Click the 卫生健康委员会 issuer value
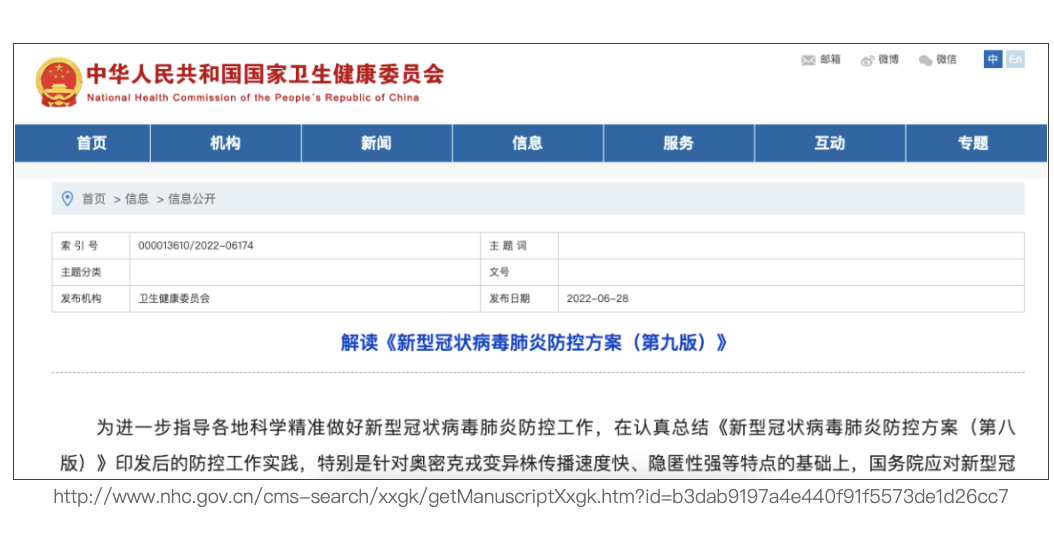The width and height of the screenshot is (1054, 560). click(x=174, y=298)
